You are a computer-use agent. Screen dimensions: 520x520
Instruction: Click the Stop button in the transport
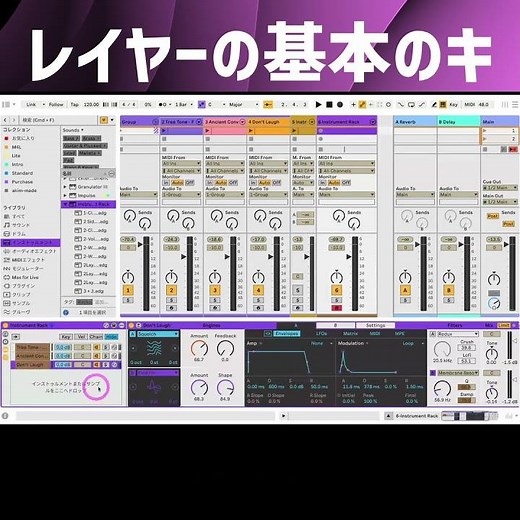(x=329, y=105)
